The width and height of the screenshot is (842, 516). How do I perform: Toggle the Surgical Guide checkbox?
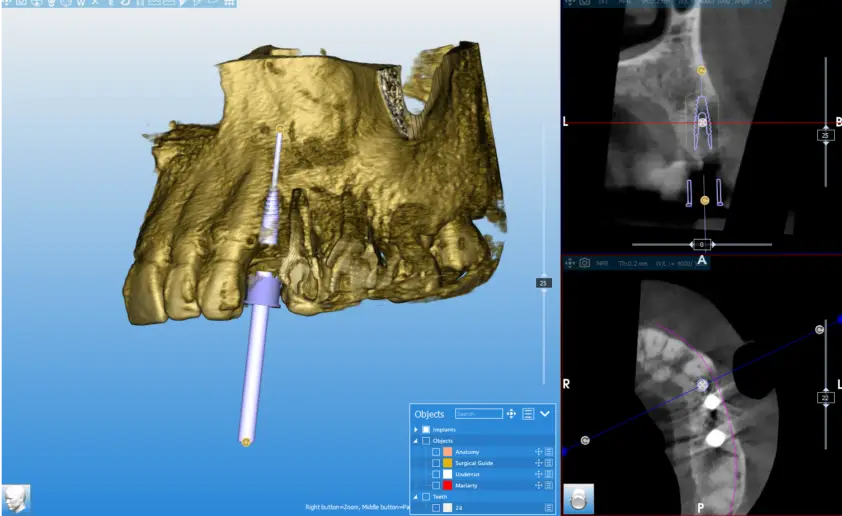[436, 463]
